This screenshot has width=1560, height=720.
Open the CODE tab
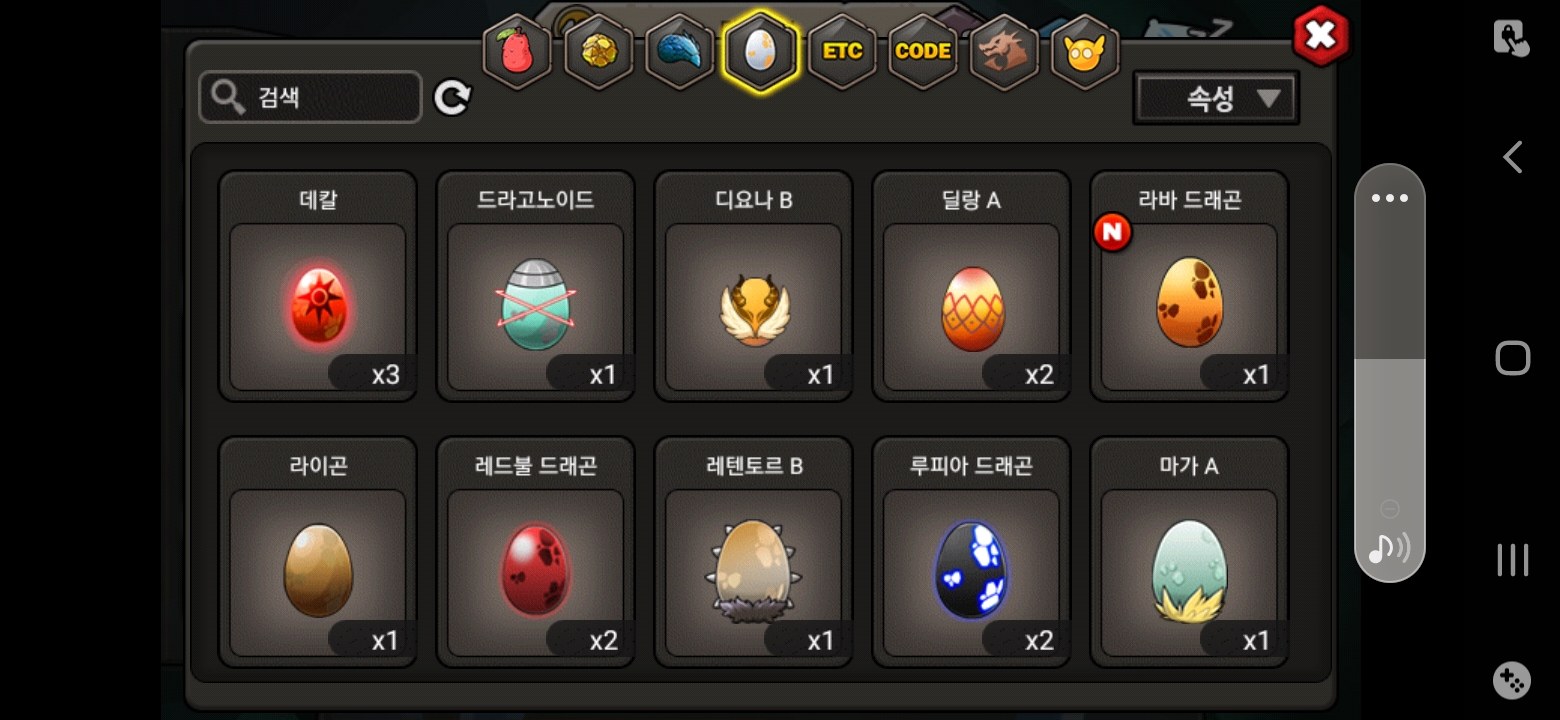coord(923,51)
